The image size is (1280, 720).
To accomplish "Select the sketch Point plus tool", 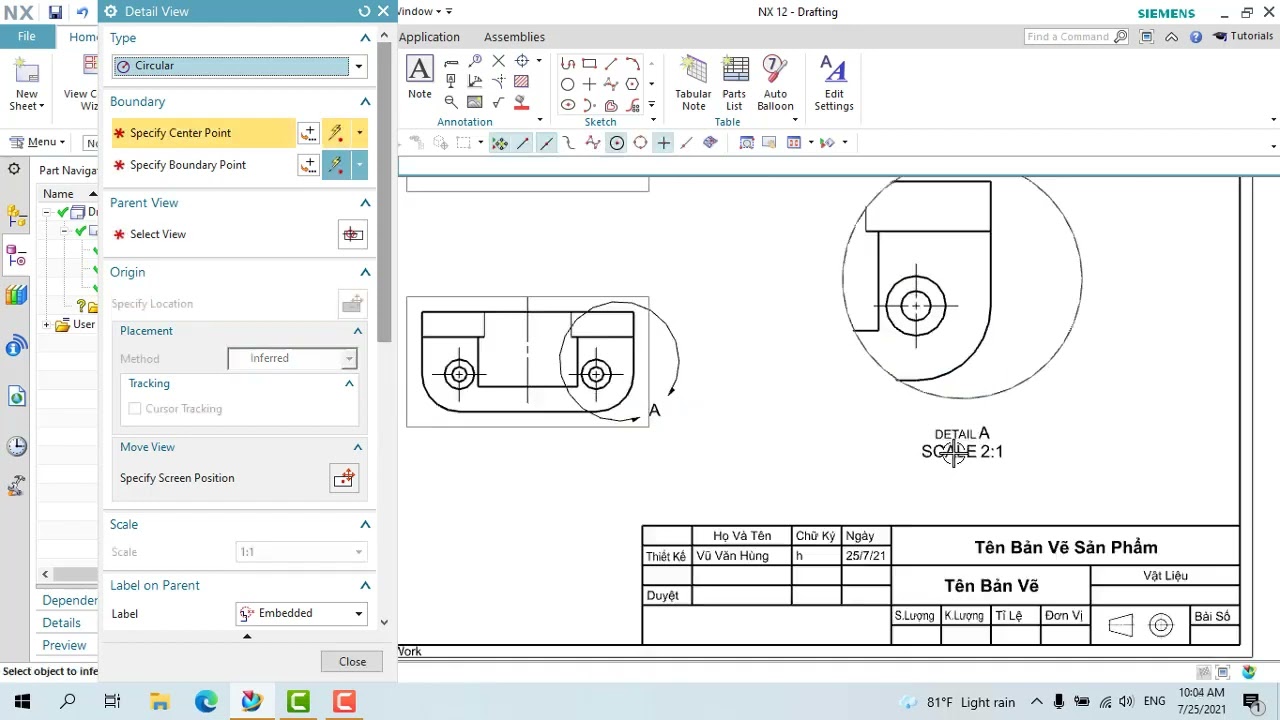I will coord(589,84).
